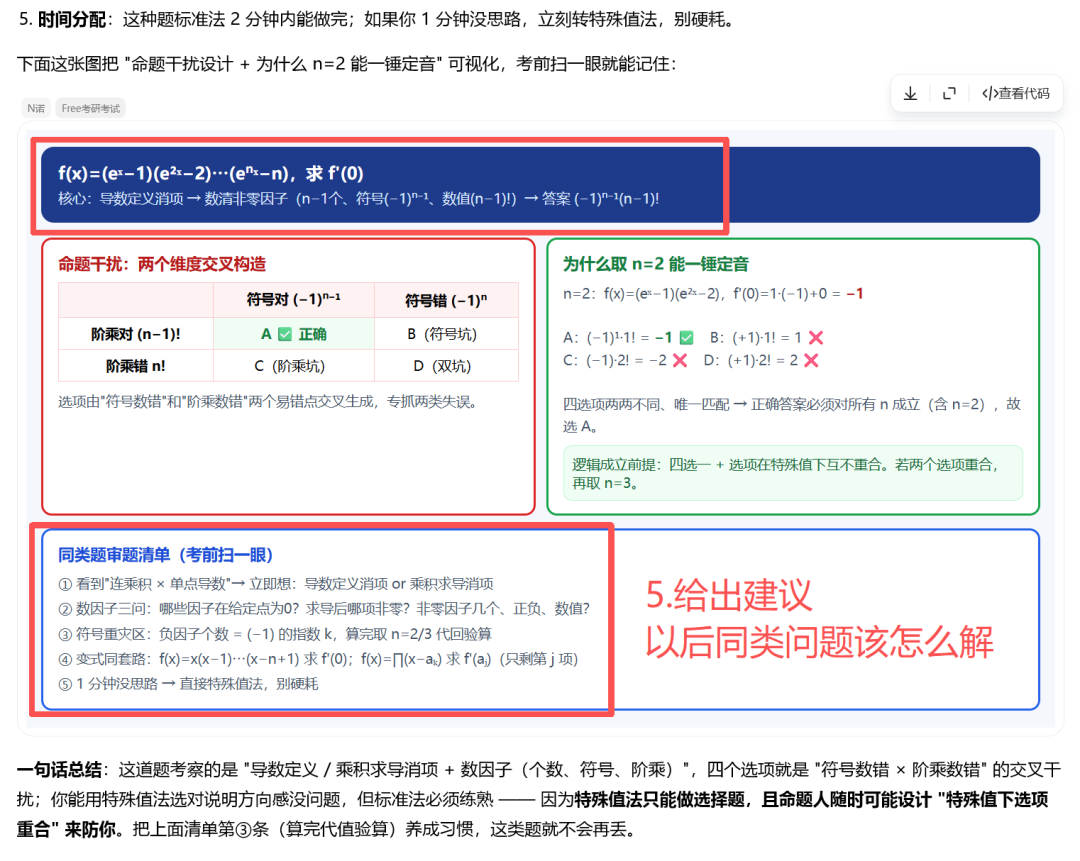Click checklist item ① 看到"连乘积 × 单点导数"

pyautogui.click(x=276, y=584)
